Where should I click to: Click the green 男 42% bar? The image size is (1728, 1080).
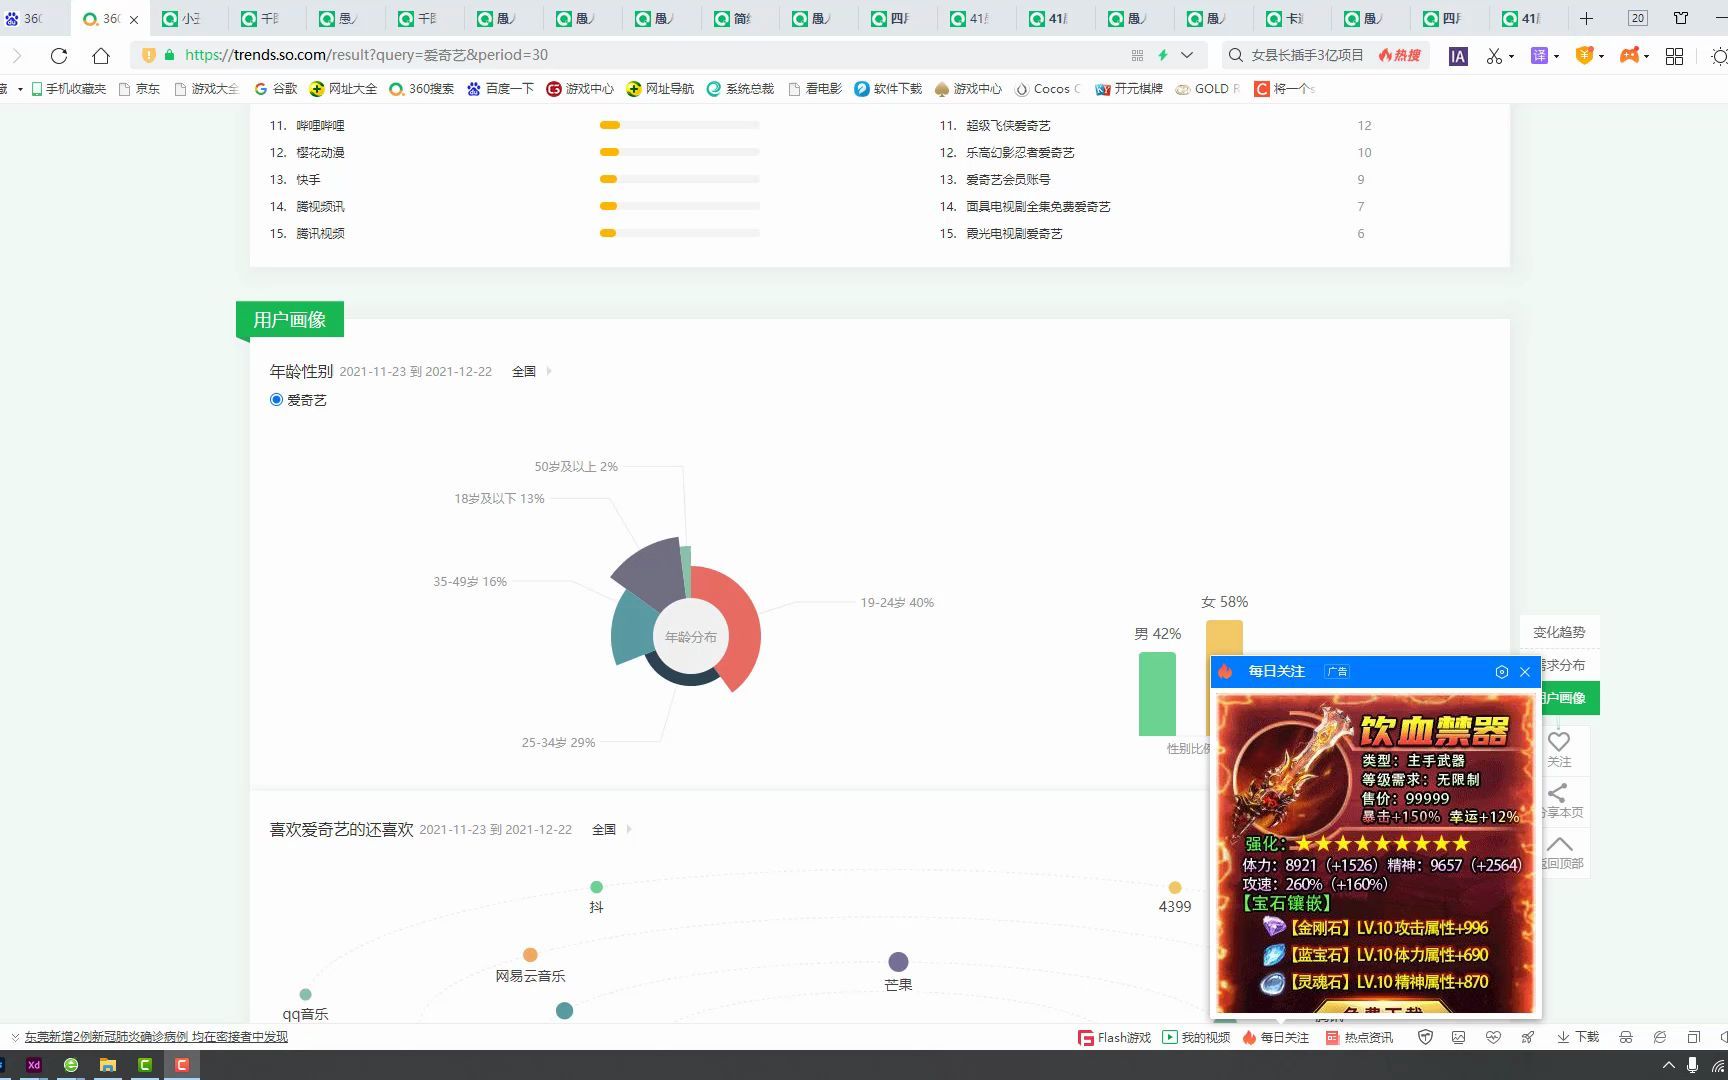pyautogui.click(x=1157, y=694)
